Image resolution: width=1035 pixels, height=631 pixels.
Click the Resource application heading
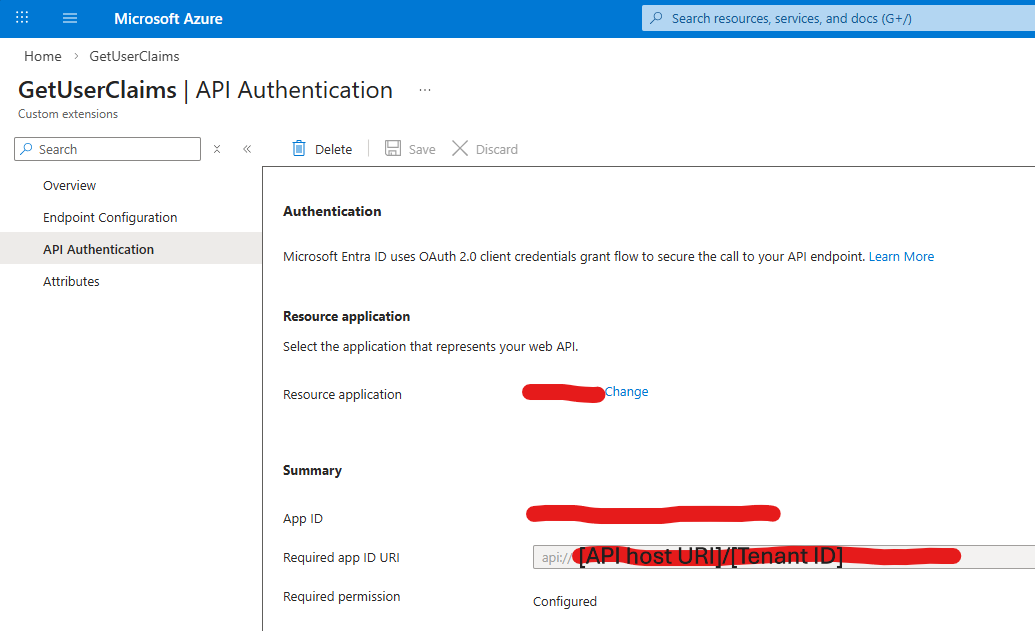(347, 316)
